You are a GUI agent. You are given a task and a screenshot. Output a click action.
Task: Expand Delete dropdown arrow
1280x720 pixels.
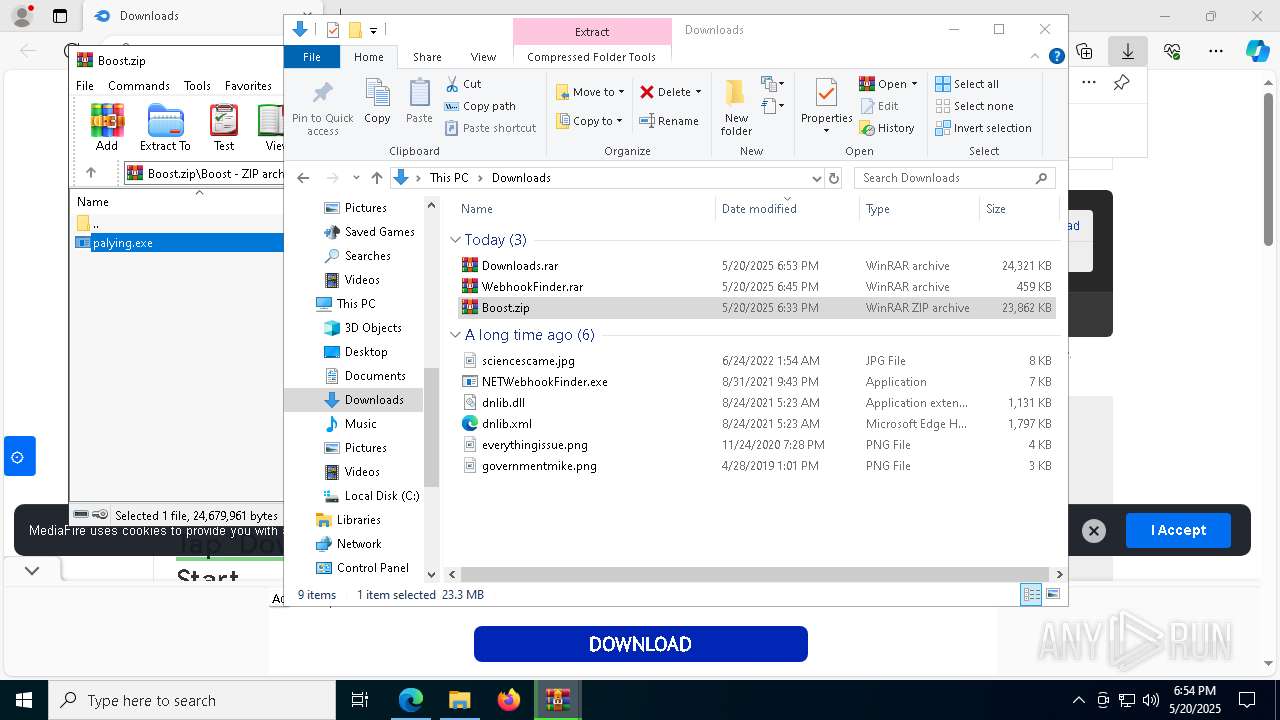698,92
